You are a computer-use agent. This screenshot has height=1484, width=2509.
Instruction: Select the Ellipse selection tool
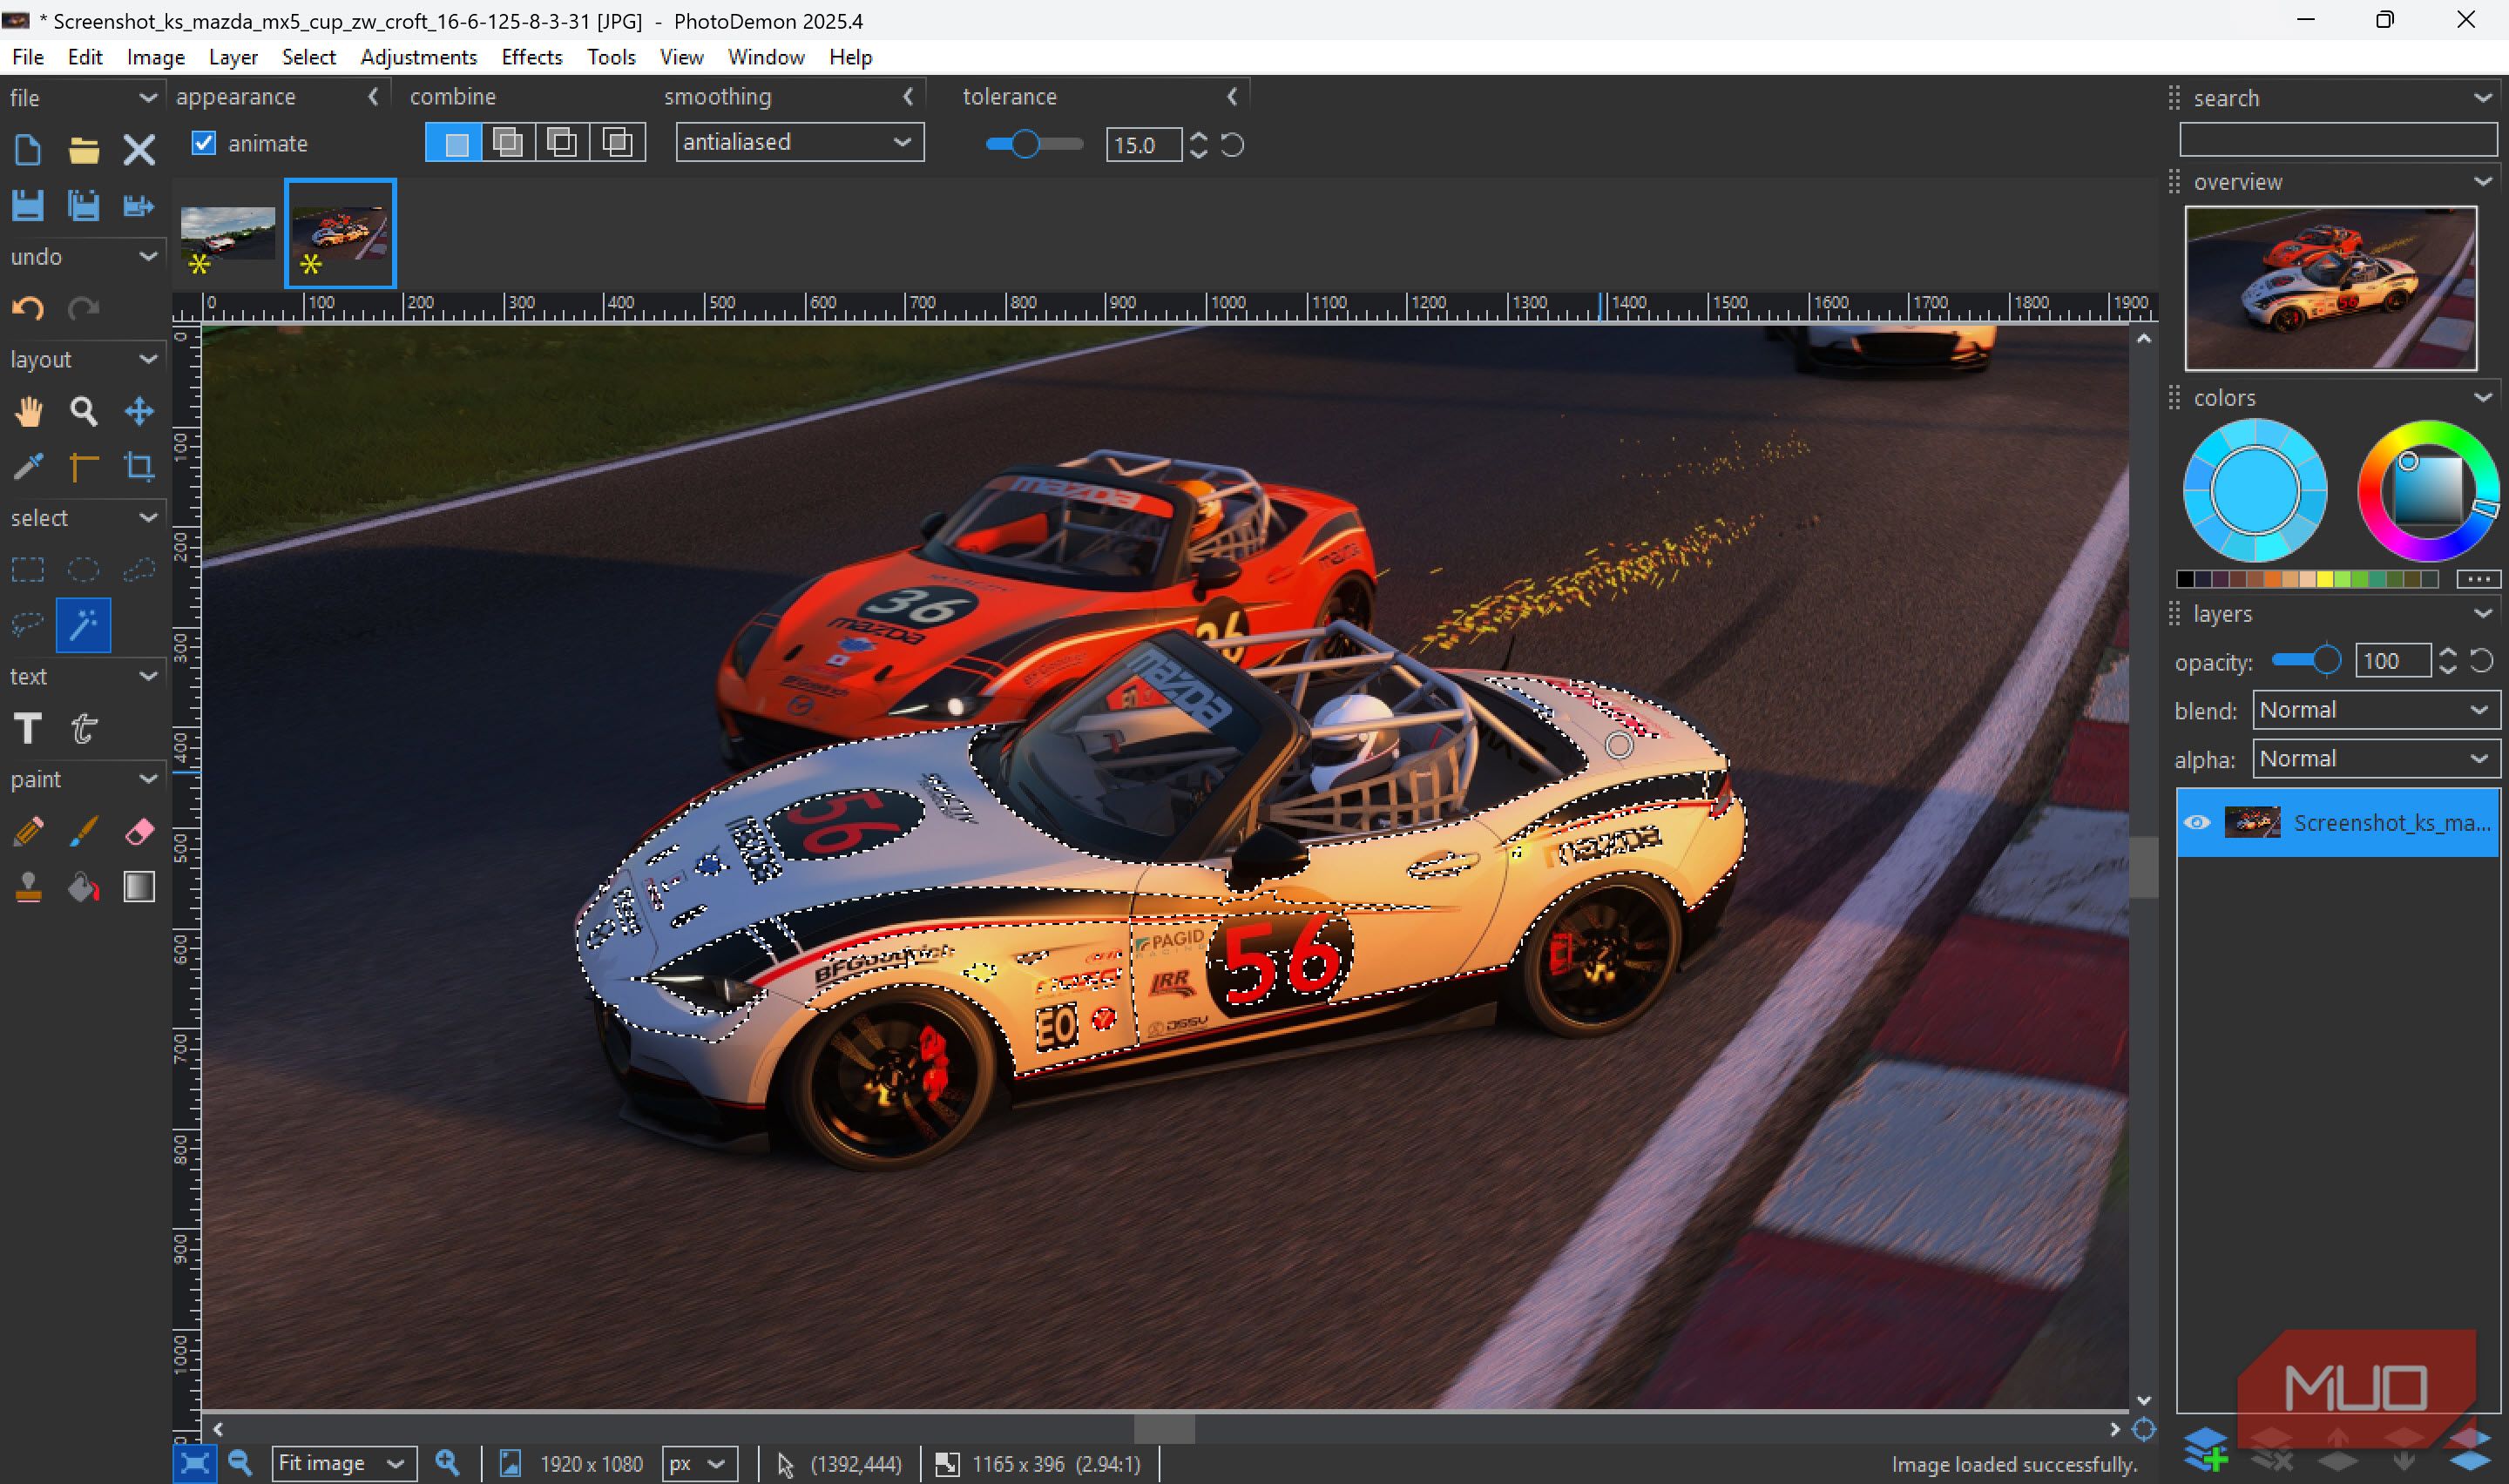pyautogui.click(x=83, y=569)
